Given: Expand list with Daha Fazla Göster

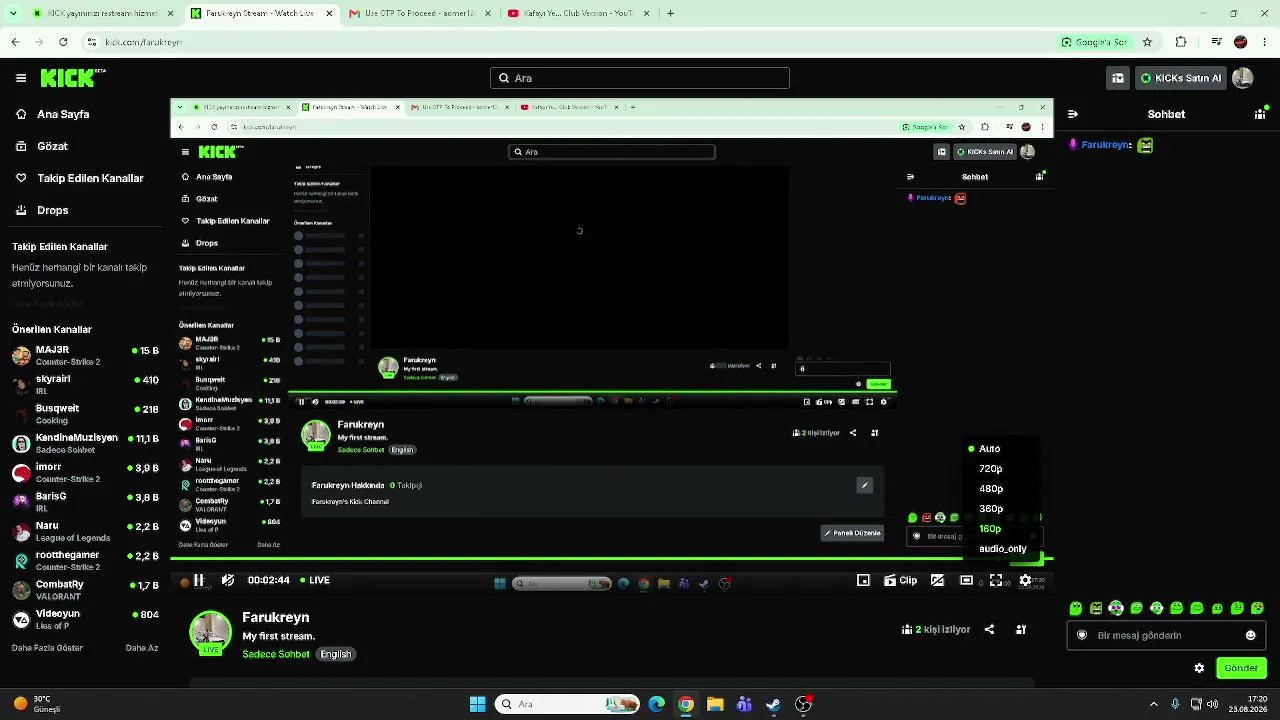Looking at the screenshot, I should point(47,648).
